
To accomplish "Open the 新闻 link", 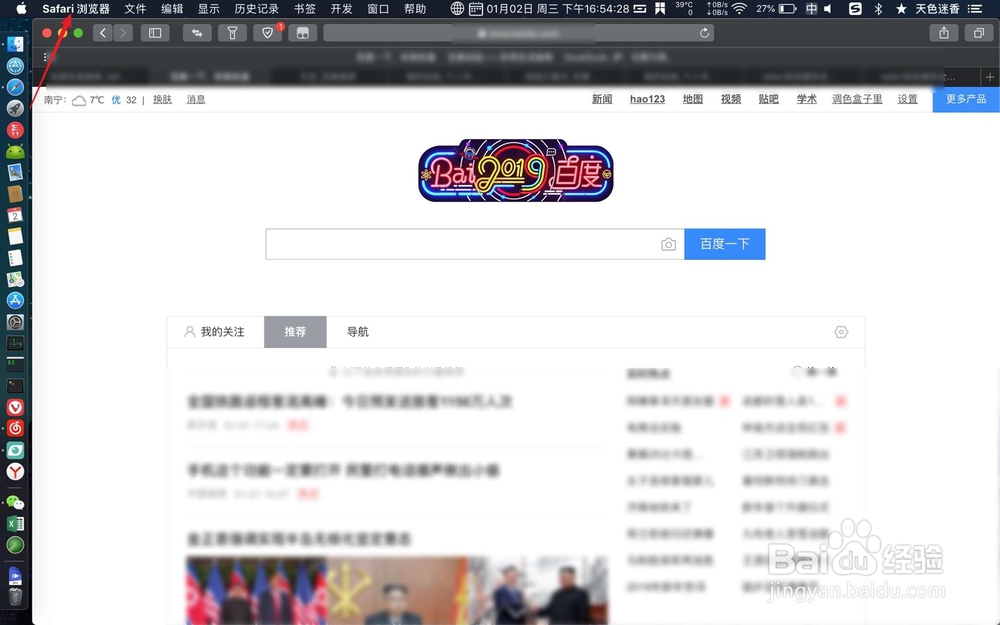I will click(x=602, y=99).
